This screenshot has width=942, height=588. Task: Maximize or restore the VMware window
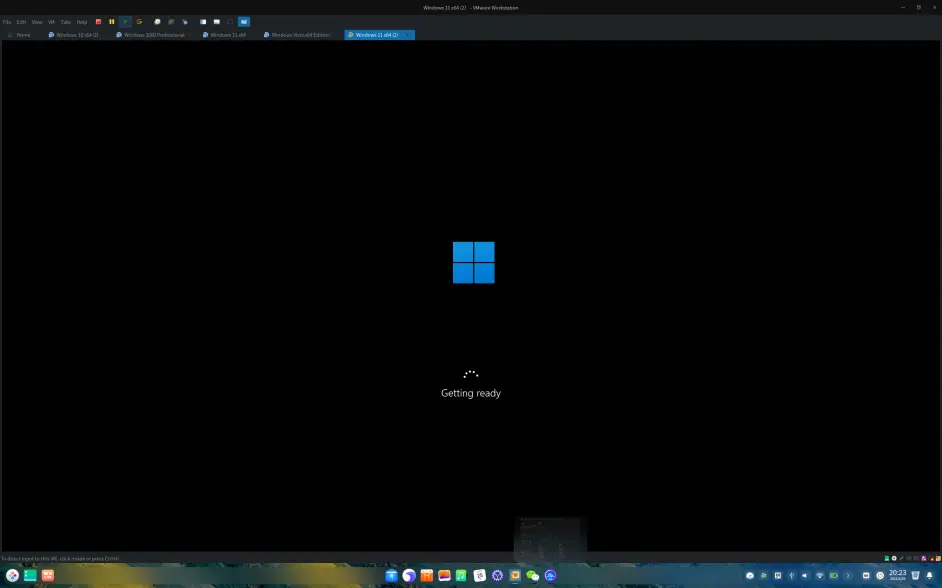click(918, 8)
